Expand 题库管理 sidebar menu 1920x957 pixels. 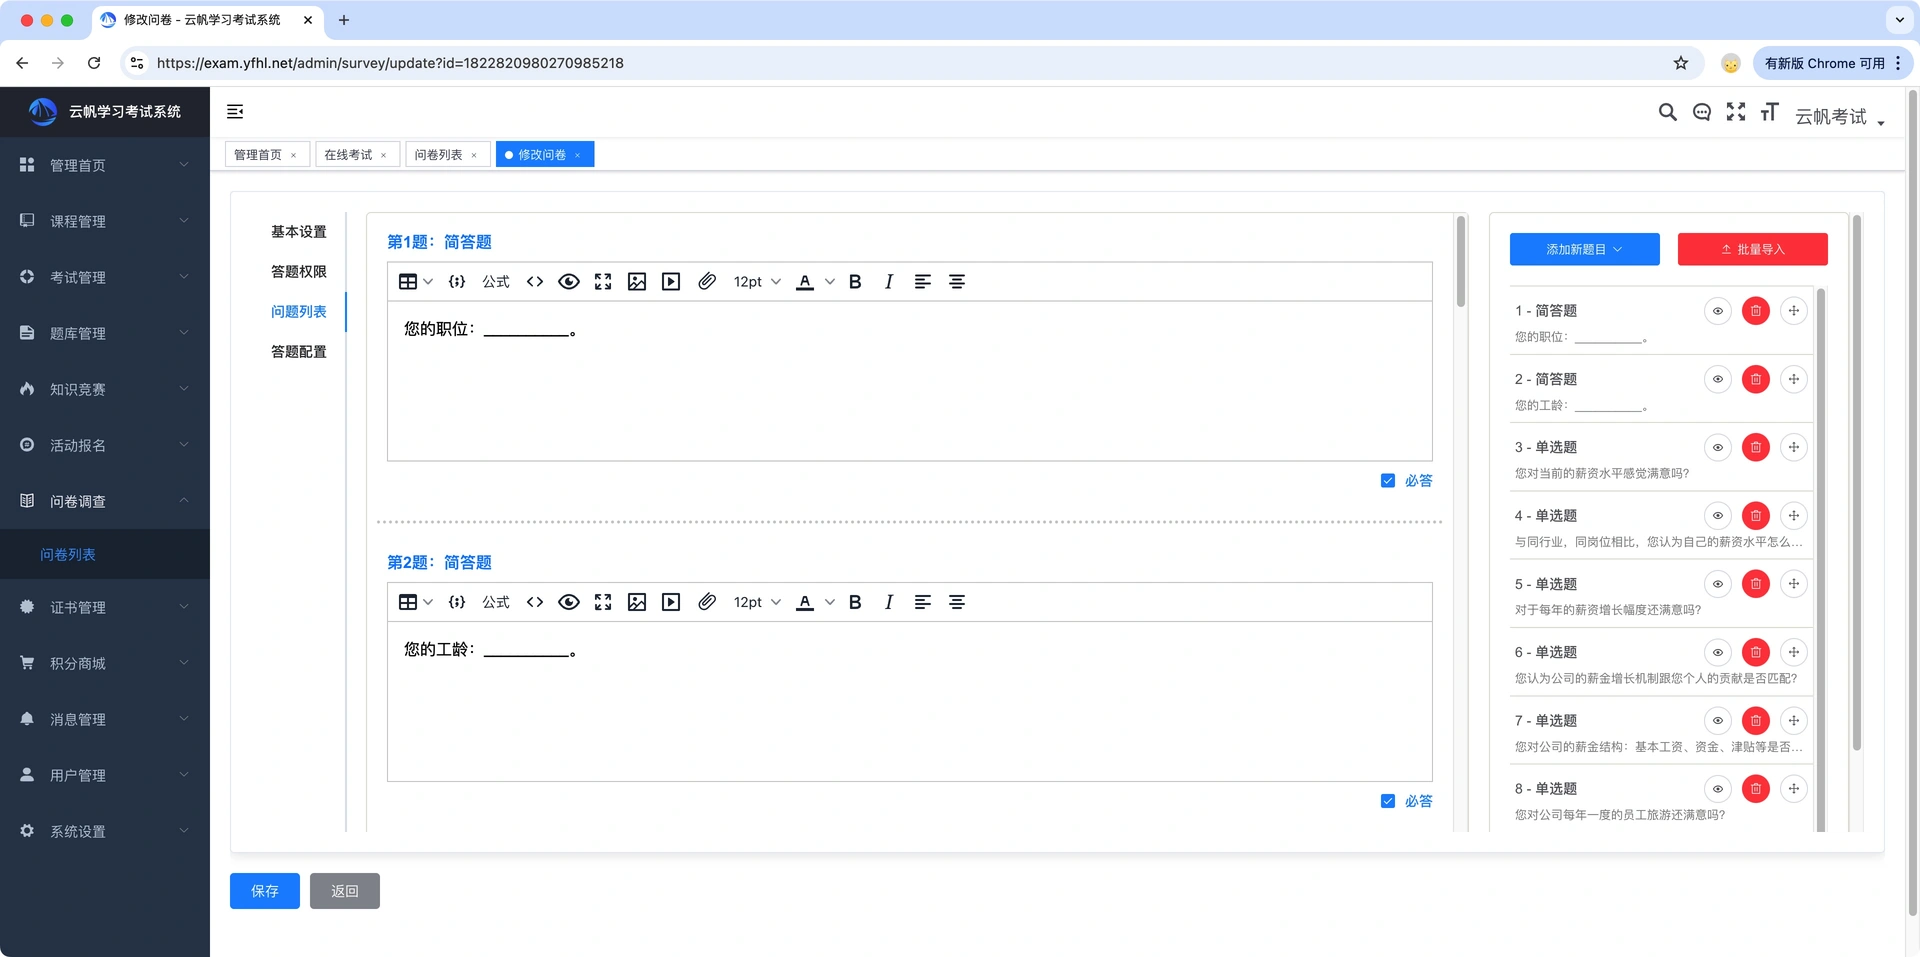tap(105, 333)
